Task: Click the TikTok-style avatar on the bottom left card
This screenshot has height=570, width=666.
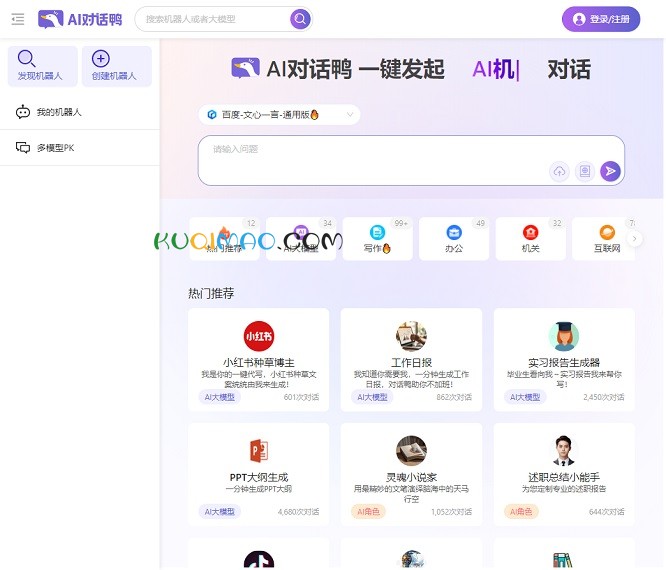Action: pos(259,560)
